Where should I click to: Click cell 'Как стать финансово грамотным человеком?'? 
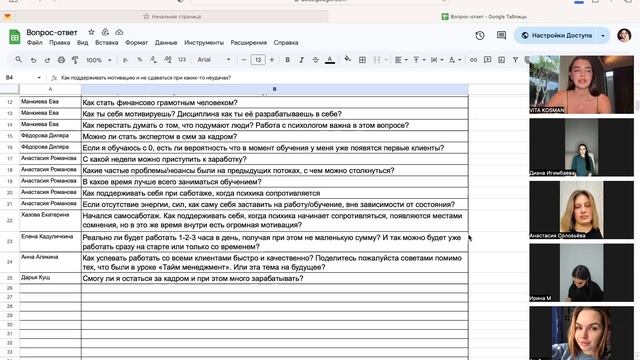tap(275, 102)
